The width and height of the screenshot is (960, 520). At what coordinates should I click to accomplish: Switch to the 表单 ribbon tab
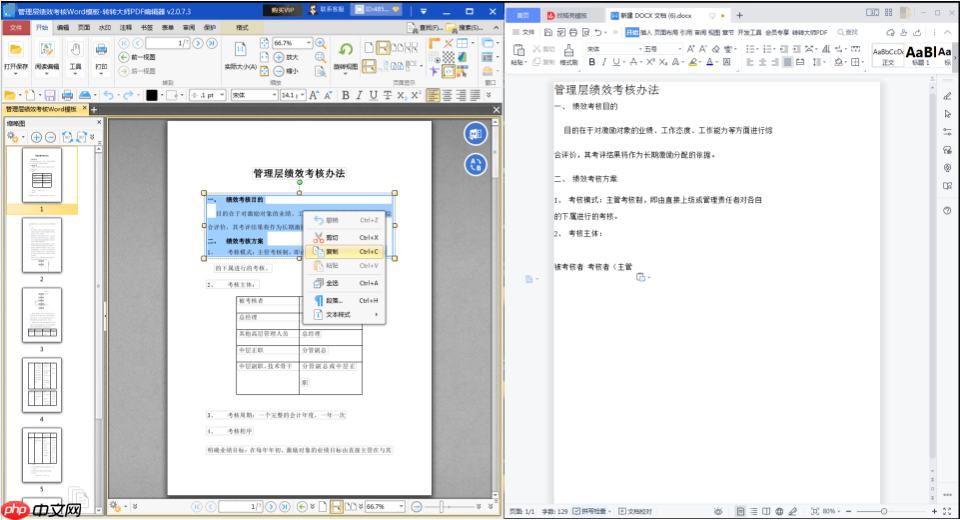167,28
